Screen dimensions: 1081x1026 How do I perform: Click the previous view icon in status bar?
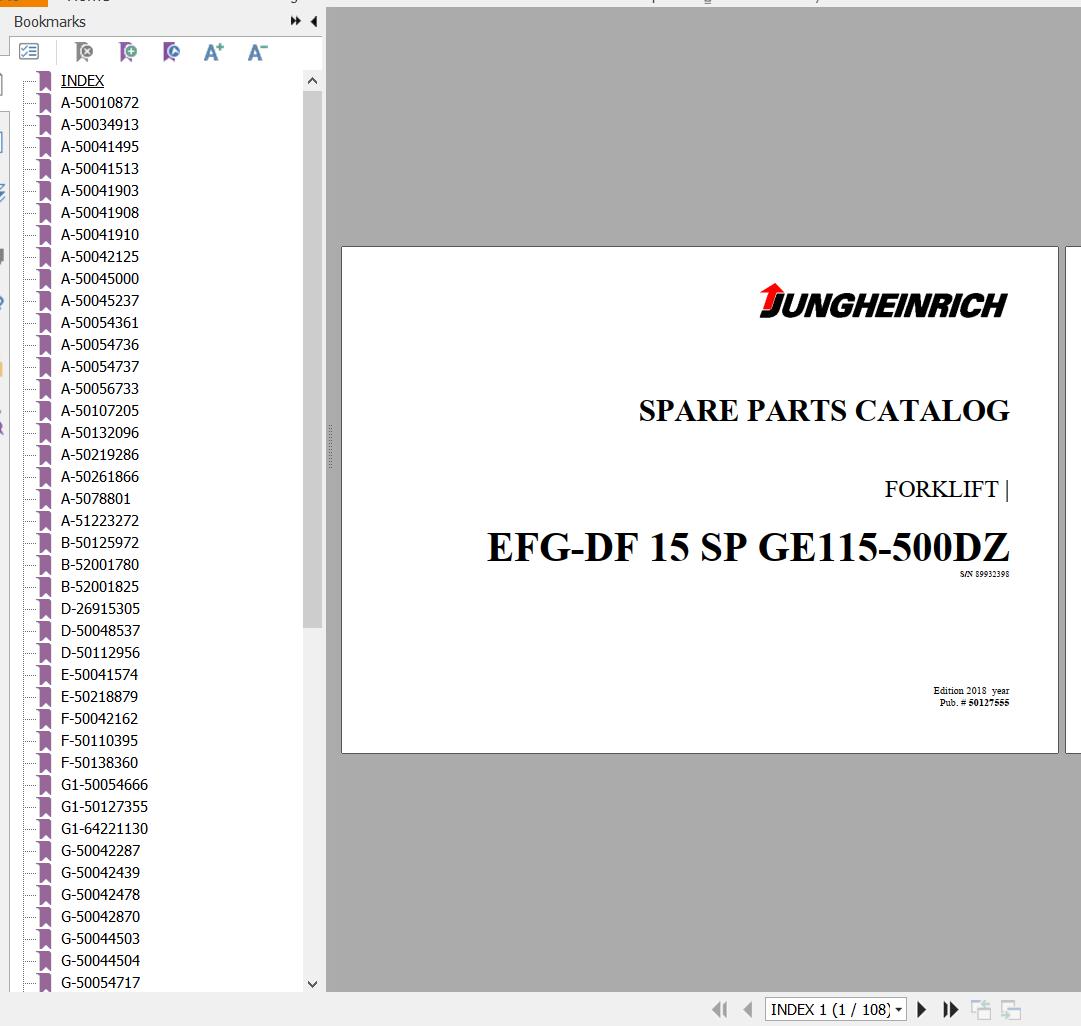point(980,1010)
